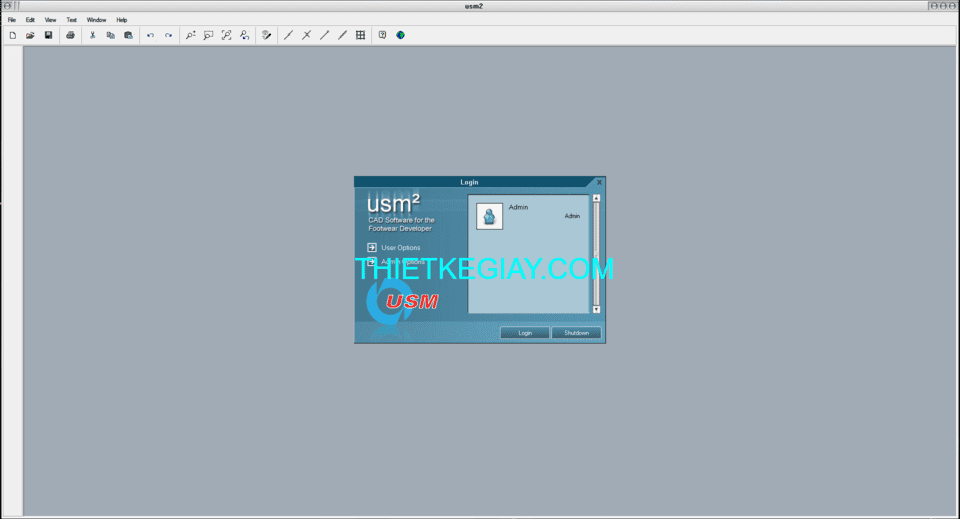Viewport: 960px width, 519px height.
Task: Select the crossed lines tool
Action: (x=307, y=35)
